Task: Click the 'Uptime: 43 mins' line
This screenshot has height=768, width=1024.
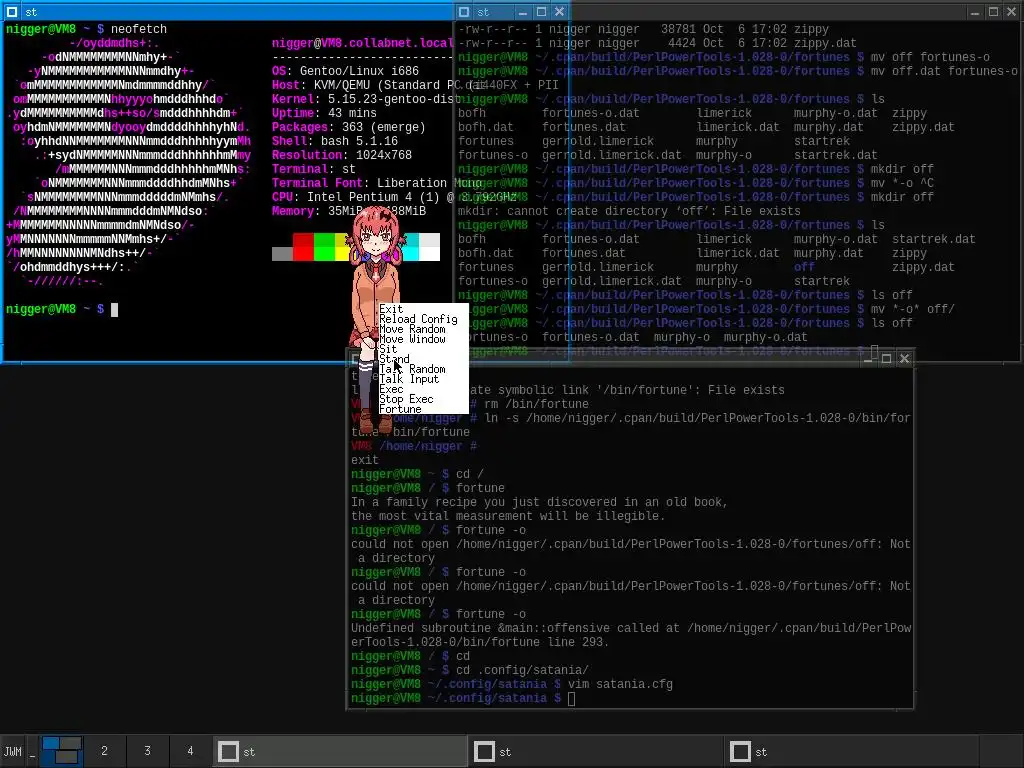Action: [325, 113]
